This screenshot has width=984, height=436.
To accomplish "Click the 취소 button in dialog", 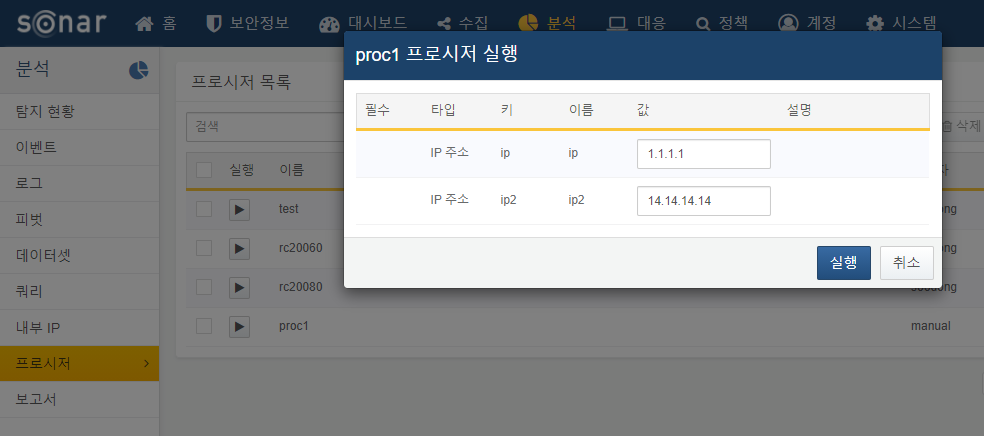I will click(x=906, y=263).
